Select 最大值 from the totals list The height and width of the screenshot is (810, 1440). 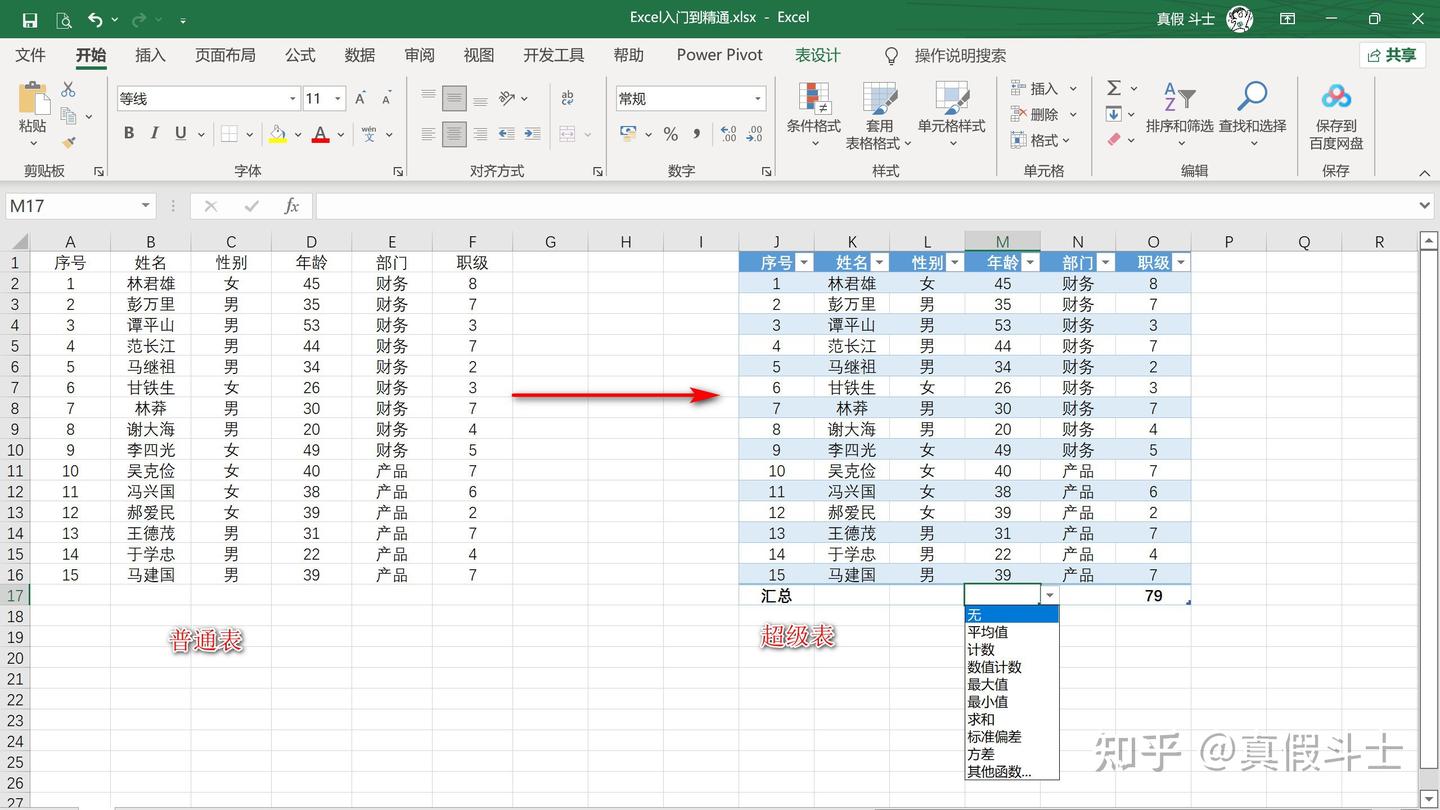pos(1011,684)
